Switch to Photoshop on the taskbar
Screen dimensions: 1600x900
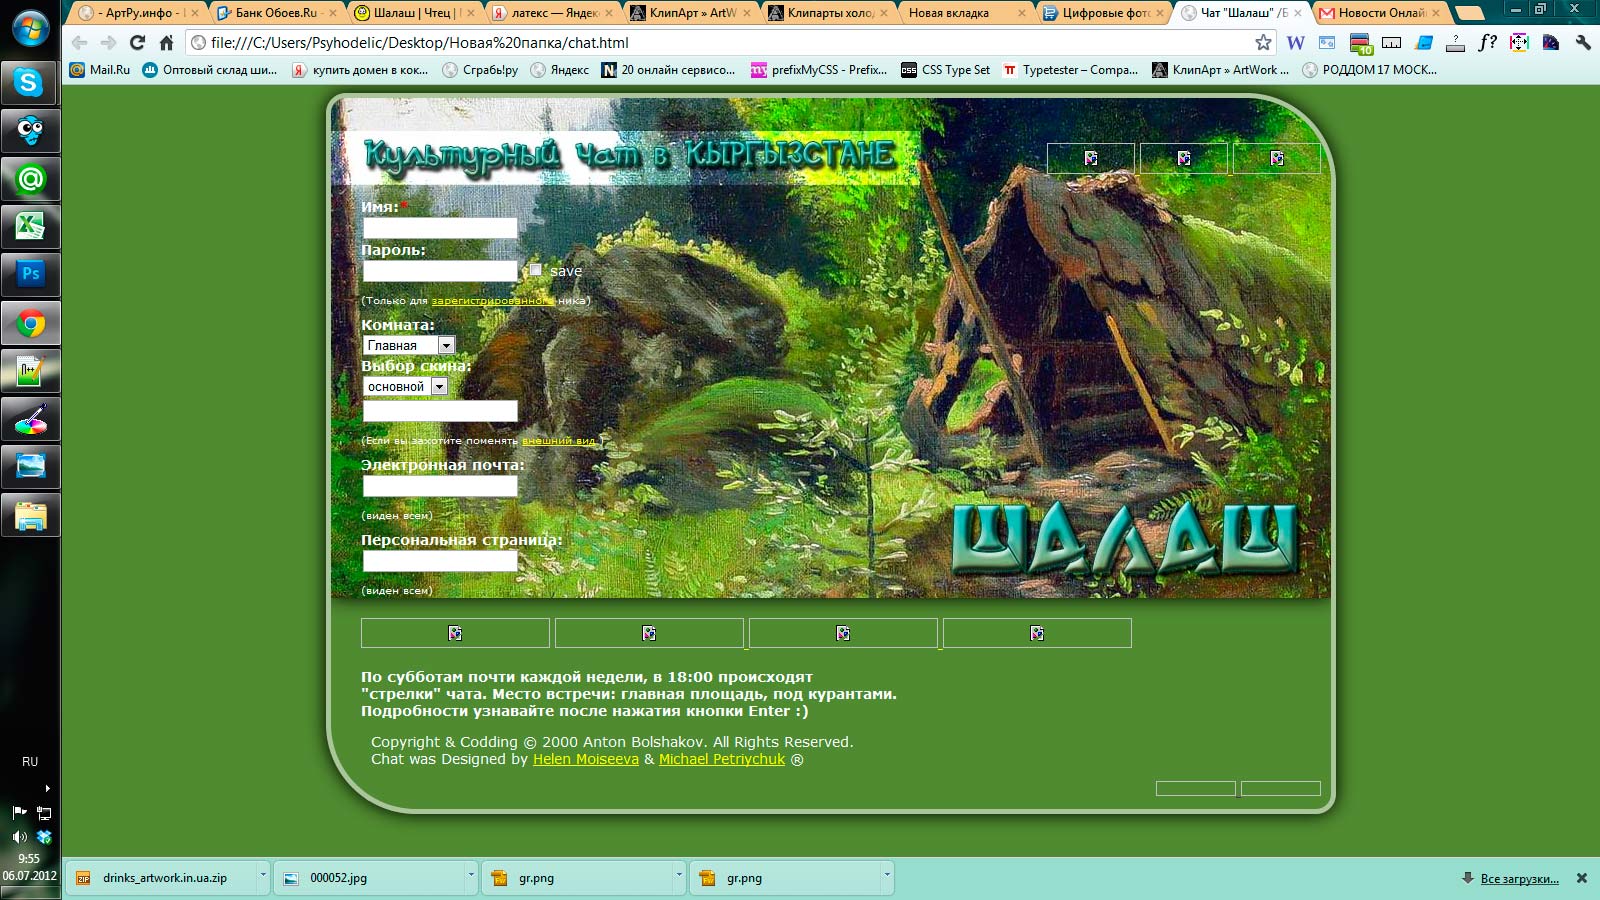(x=30, y=274)
